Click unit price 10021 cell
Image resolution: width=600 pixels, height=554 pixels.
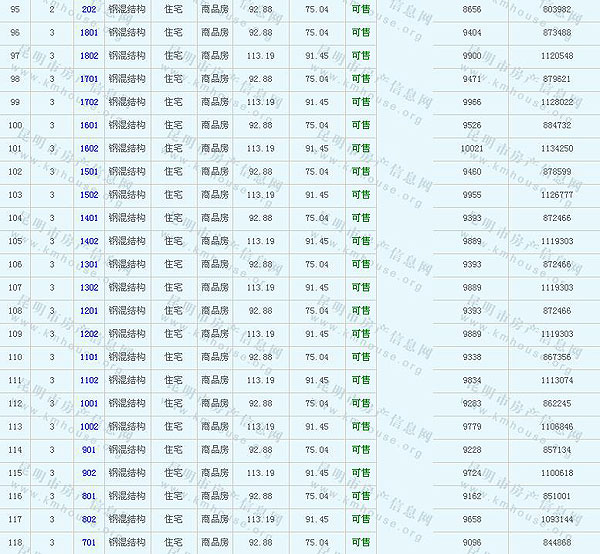point(472,148)
